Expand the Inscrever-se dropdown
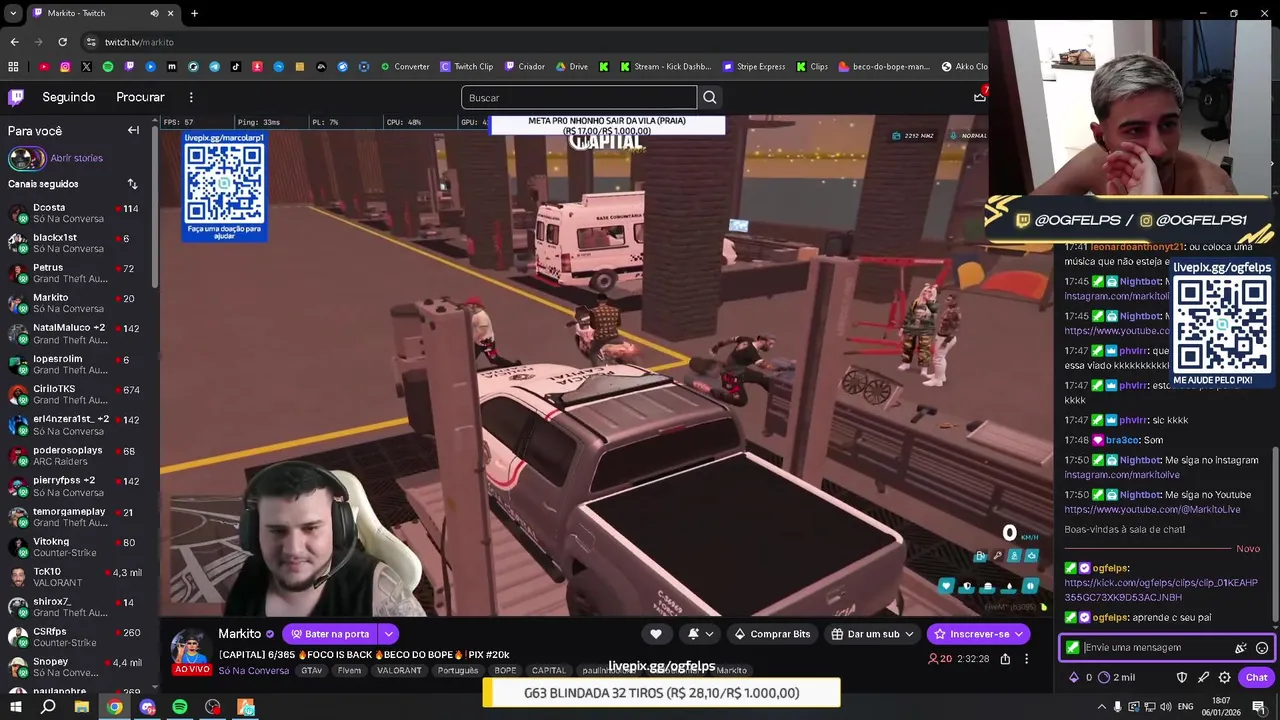 point(1019,634)
